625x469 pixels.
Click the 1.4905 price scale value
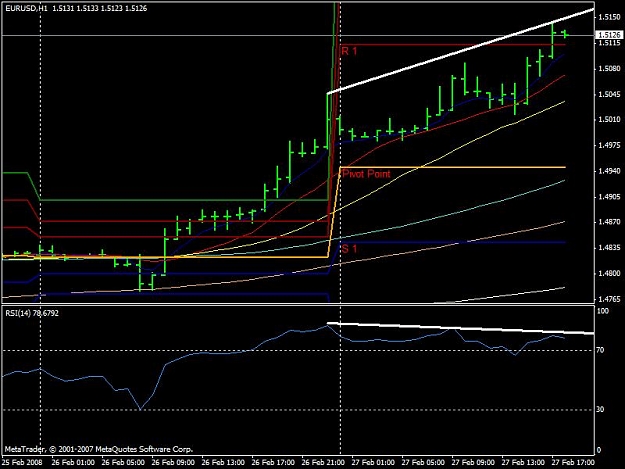pyautogui.click(x=609, y=197)
